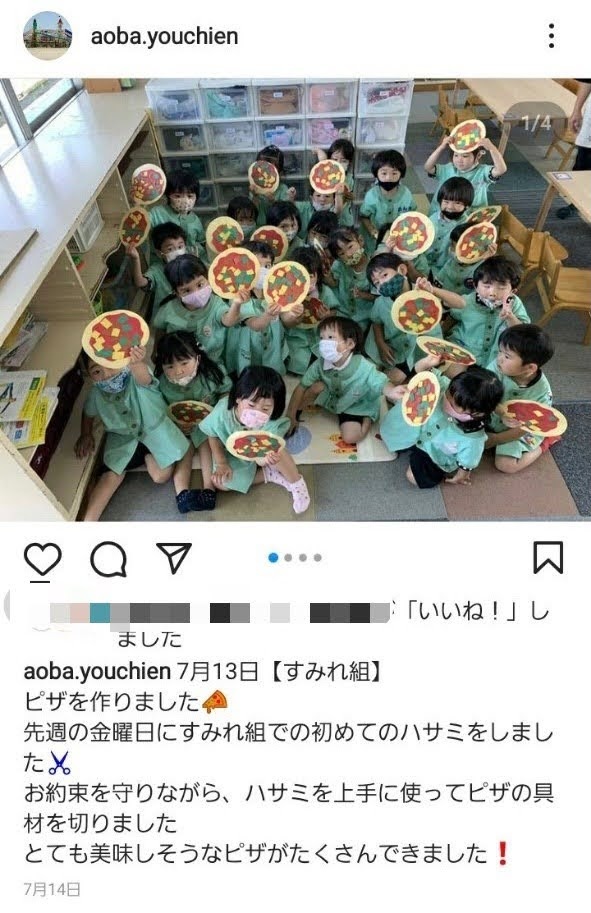This screenshot has height=913, width=591.
Task: Click the 7月14日 post timestamp
Action: tap(51, 889)
